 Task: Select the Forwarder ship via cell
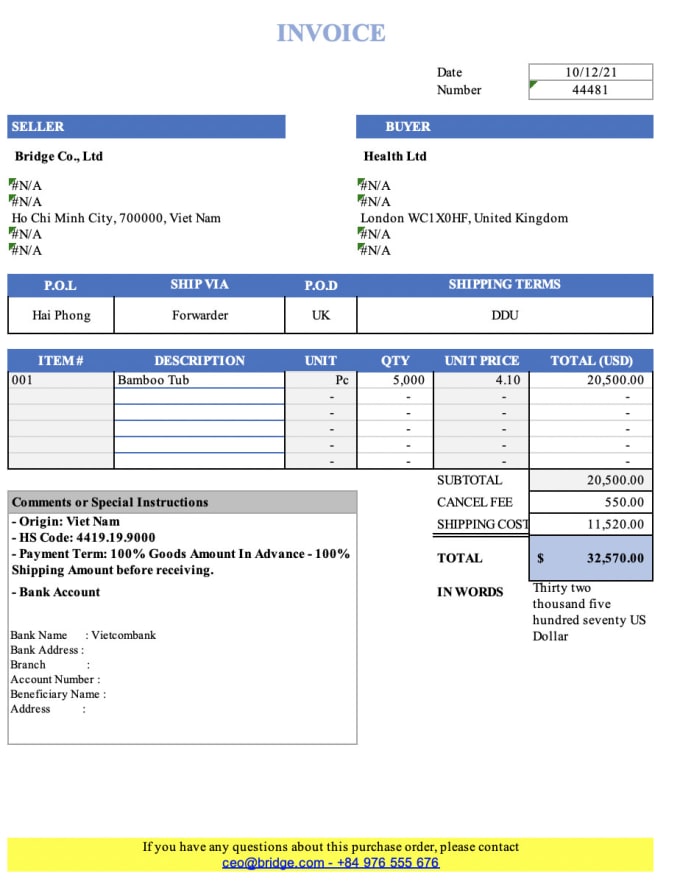click(x=200, y=315)
